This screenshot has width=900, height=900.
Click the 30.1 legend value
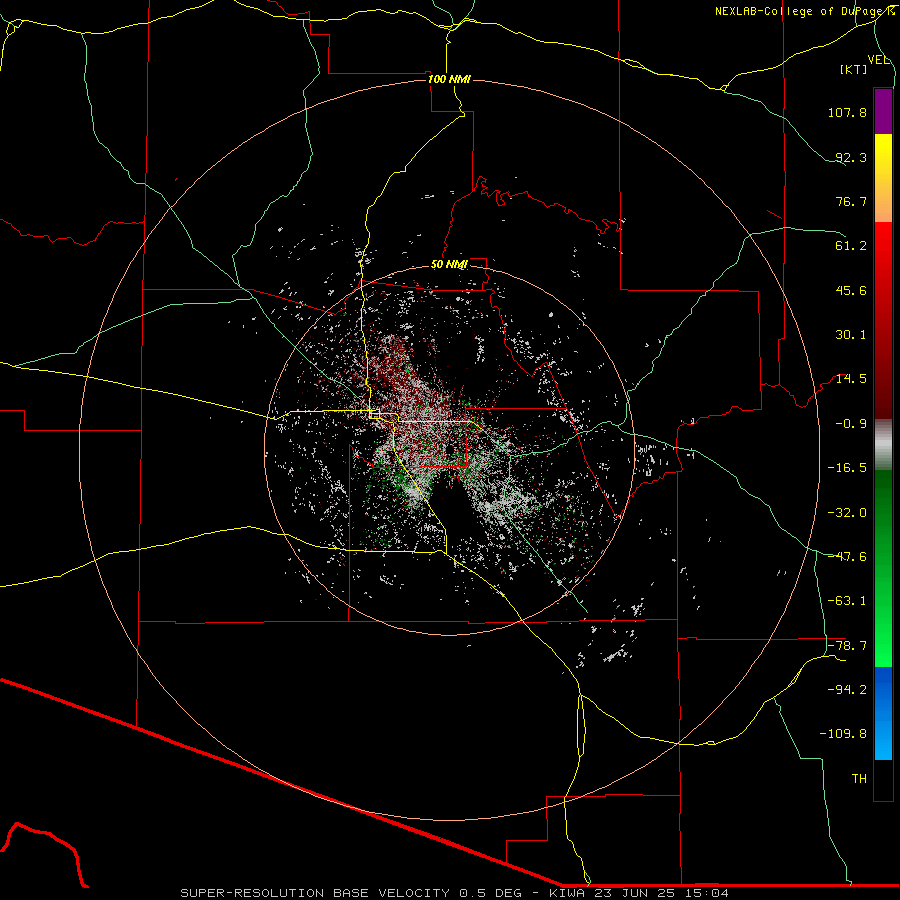pyautogui.click(x=851, y=335)
